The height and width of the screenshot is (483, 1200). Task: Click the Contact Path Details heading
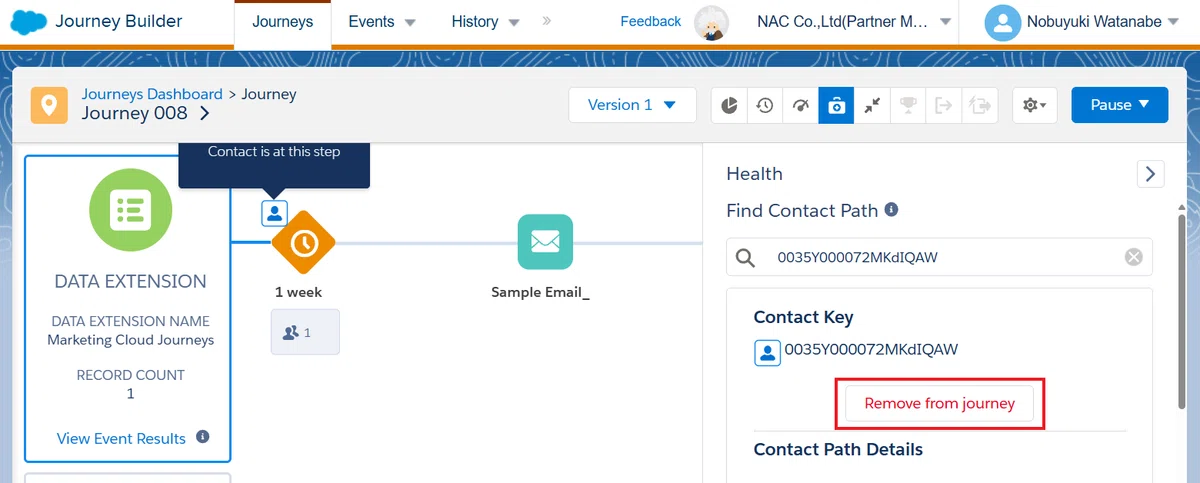click(x=838, y=449)
